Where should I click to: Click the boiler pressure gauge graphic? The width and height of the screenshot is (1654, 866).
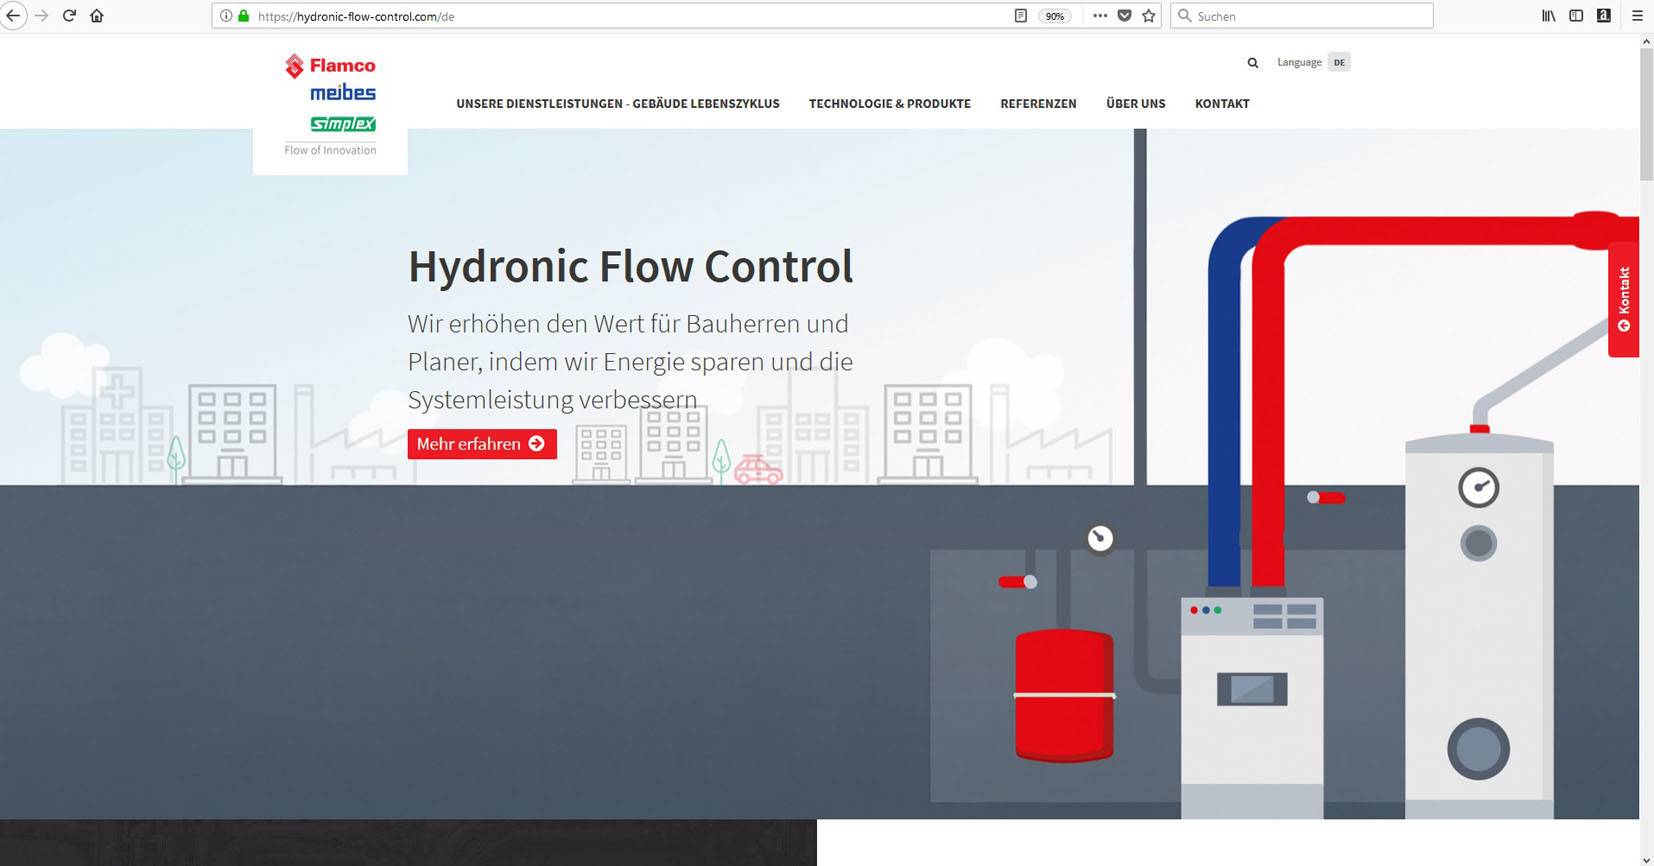1479,488
